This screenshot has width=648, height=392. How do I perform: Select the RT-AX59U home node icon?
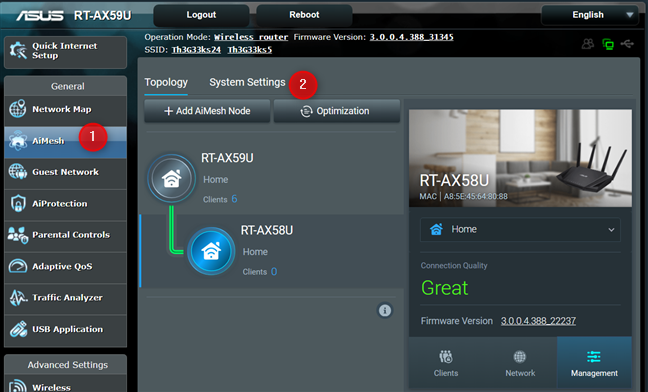(x=172, y=178)
